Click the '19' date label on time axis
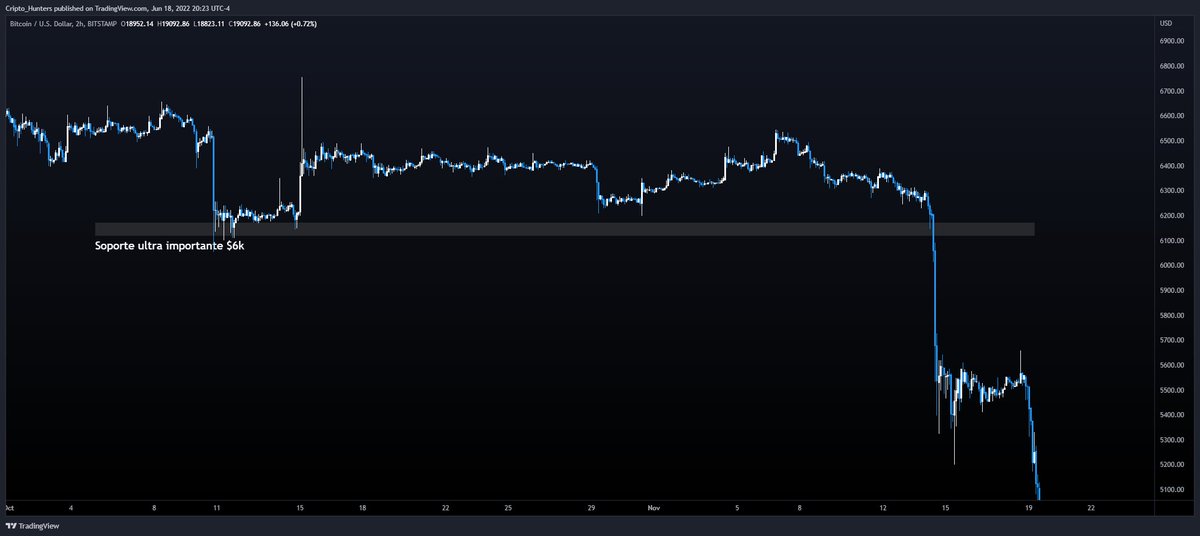 tap(1029, 508)
